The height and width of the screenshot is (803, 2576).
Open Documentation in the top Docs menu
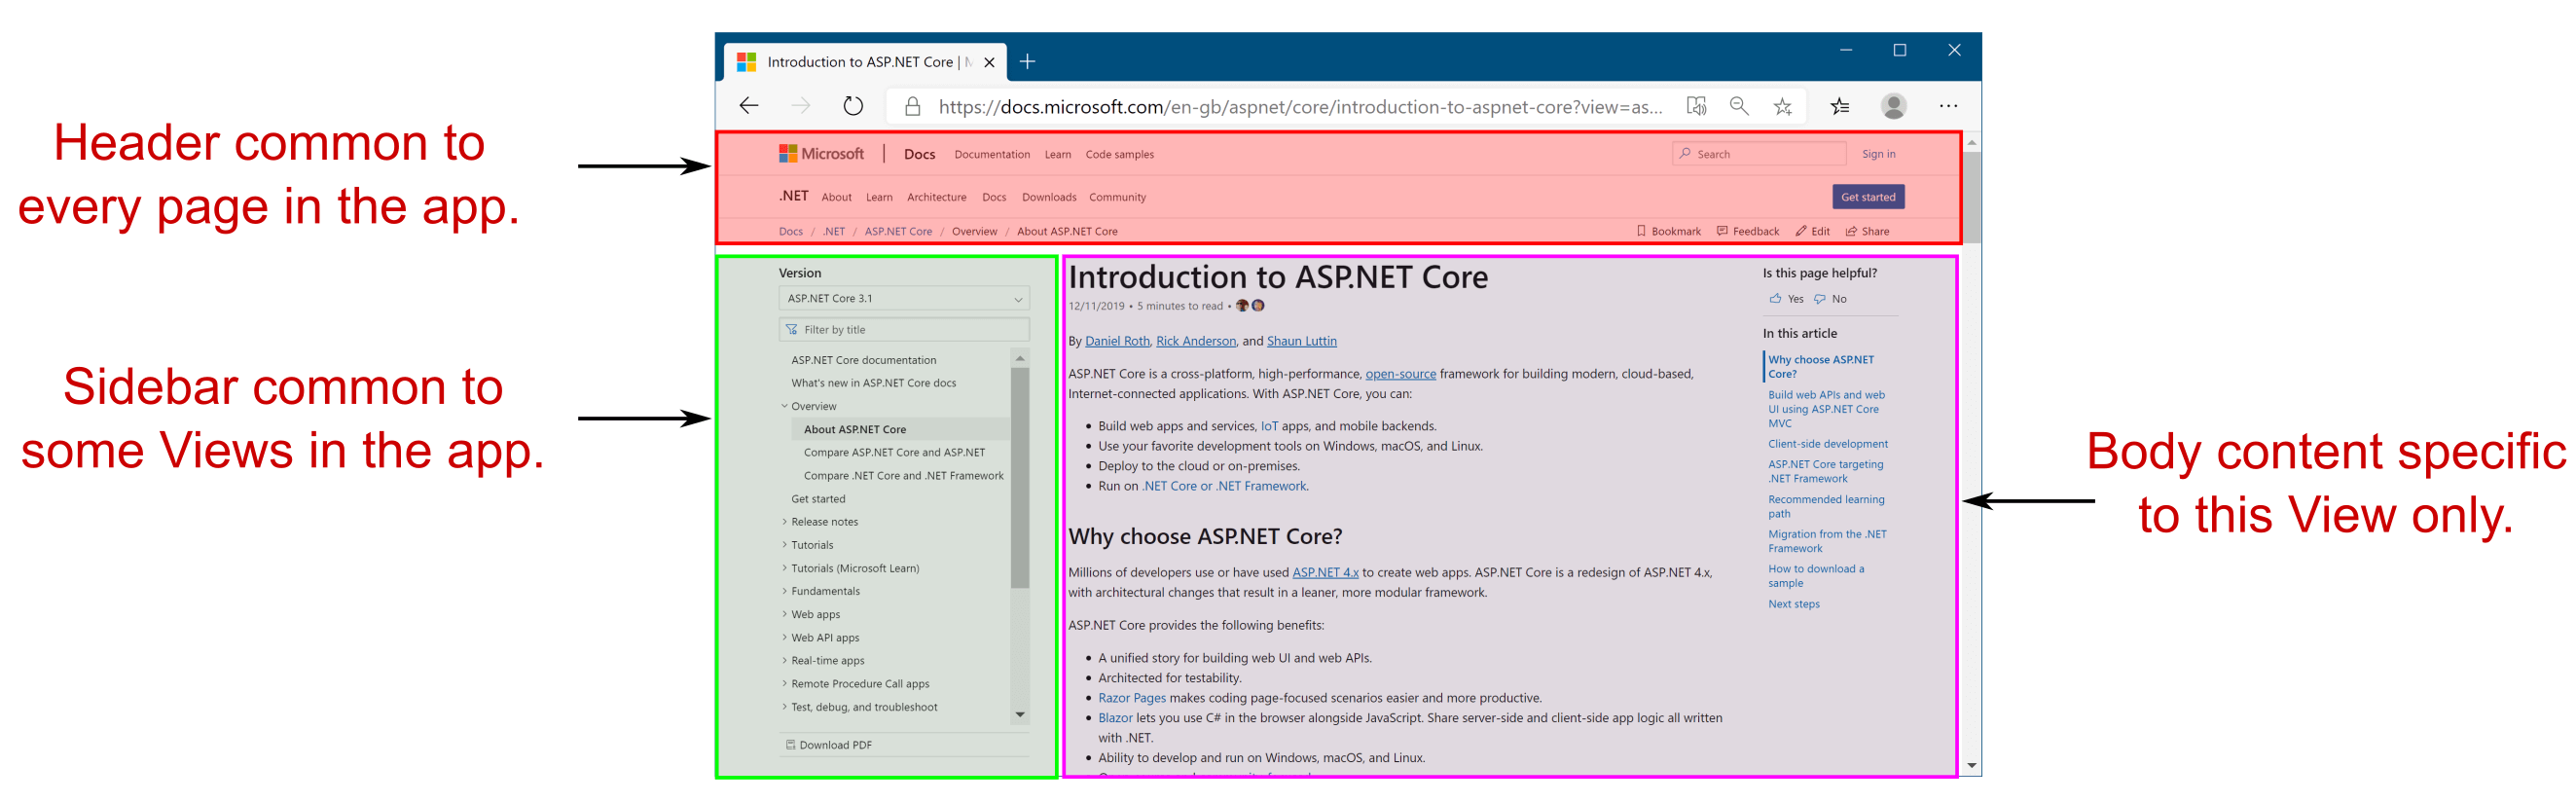point(991,154)
